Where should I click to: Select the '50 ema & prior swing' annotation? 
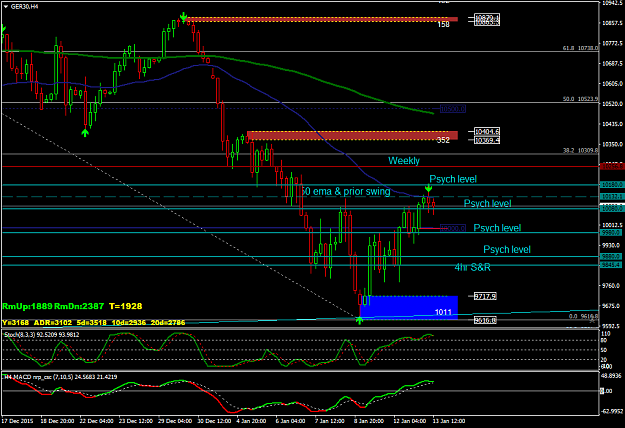[x=345, y=192]
